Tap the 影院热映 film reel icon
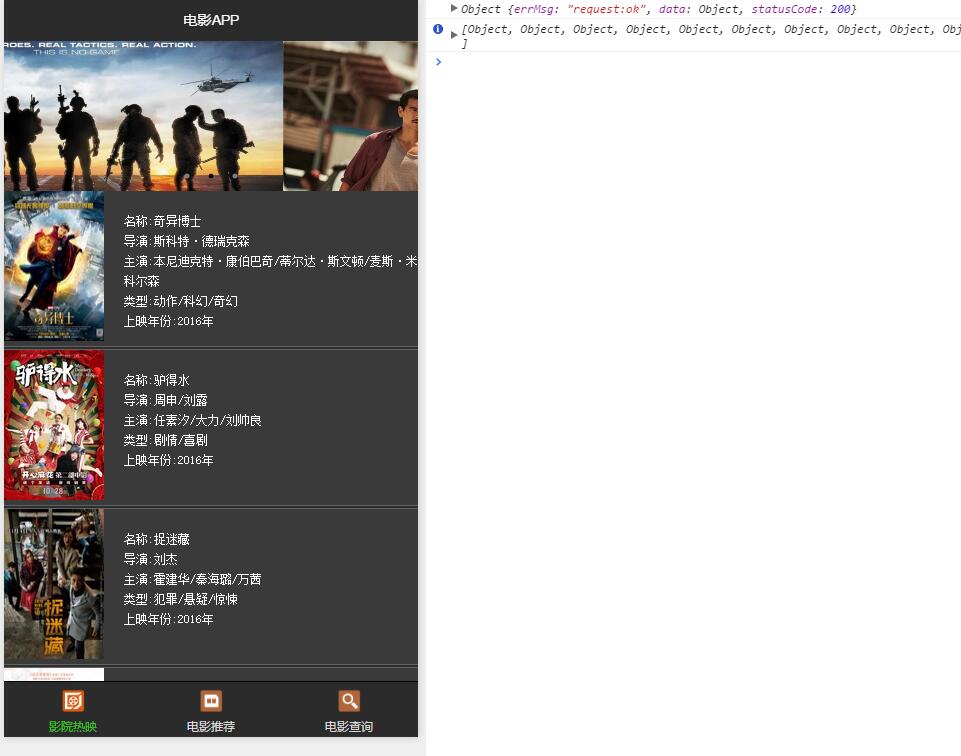Screen dimensions: 961x756 73,701
